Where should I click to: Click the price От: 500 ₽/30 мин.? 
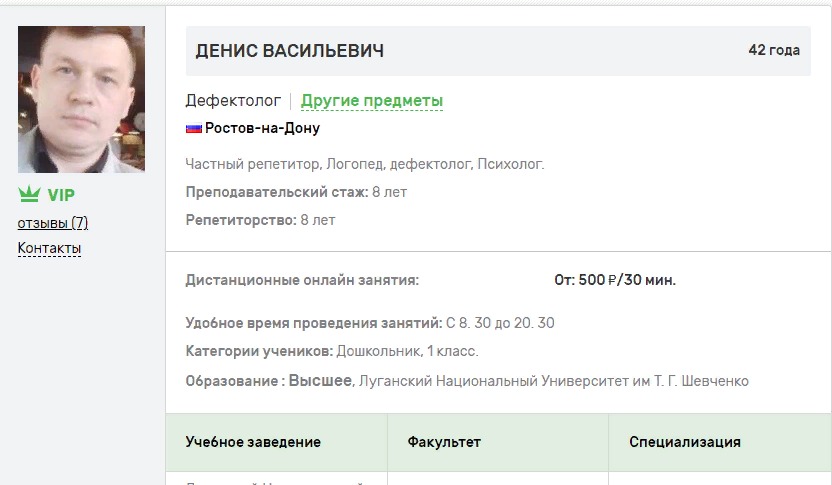(x=614, y=280)
